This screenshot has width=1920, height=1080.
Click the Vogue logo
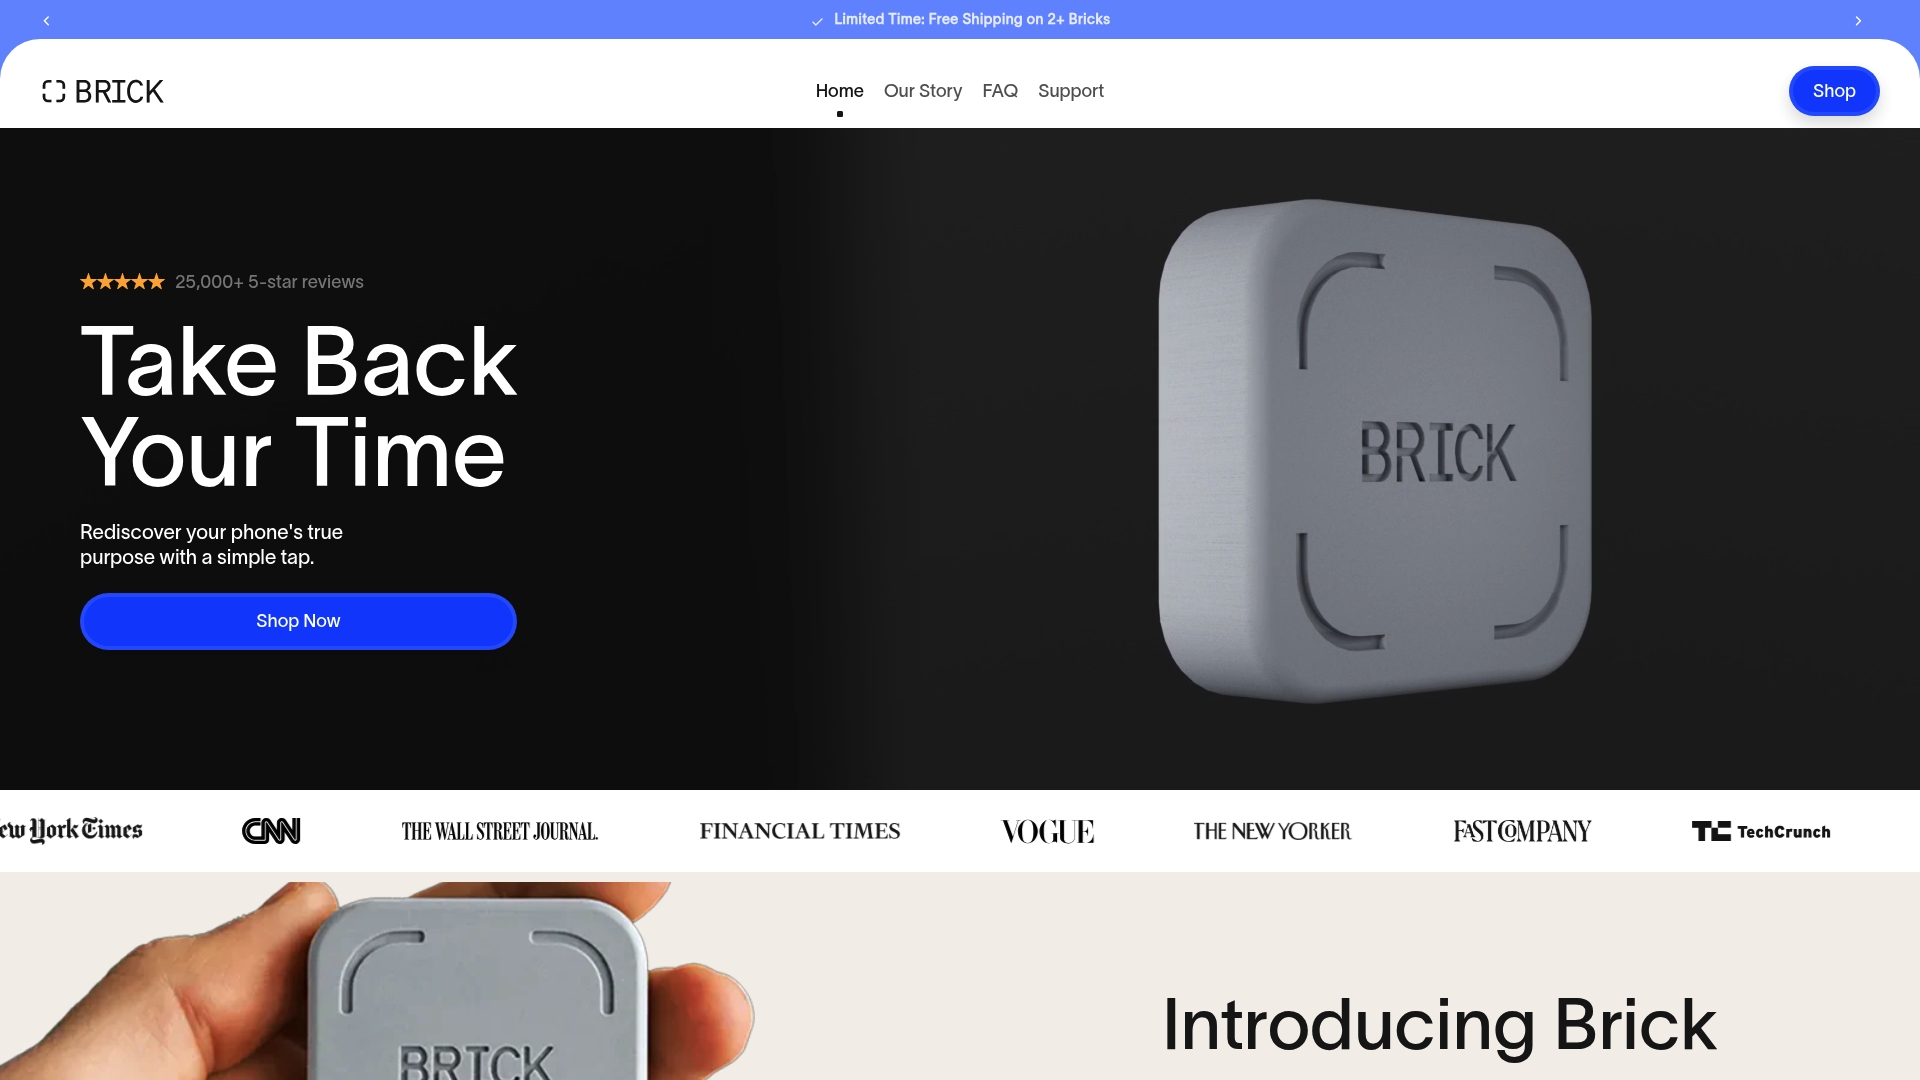tap(1048, 831)
